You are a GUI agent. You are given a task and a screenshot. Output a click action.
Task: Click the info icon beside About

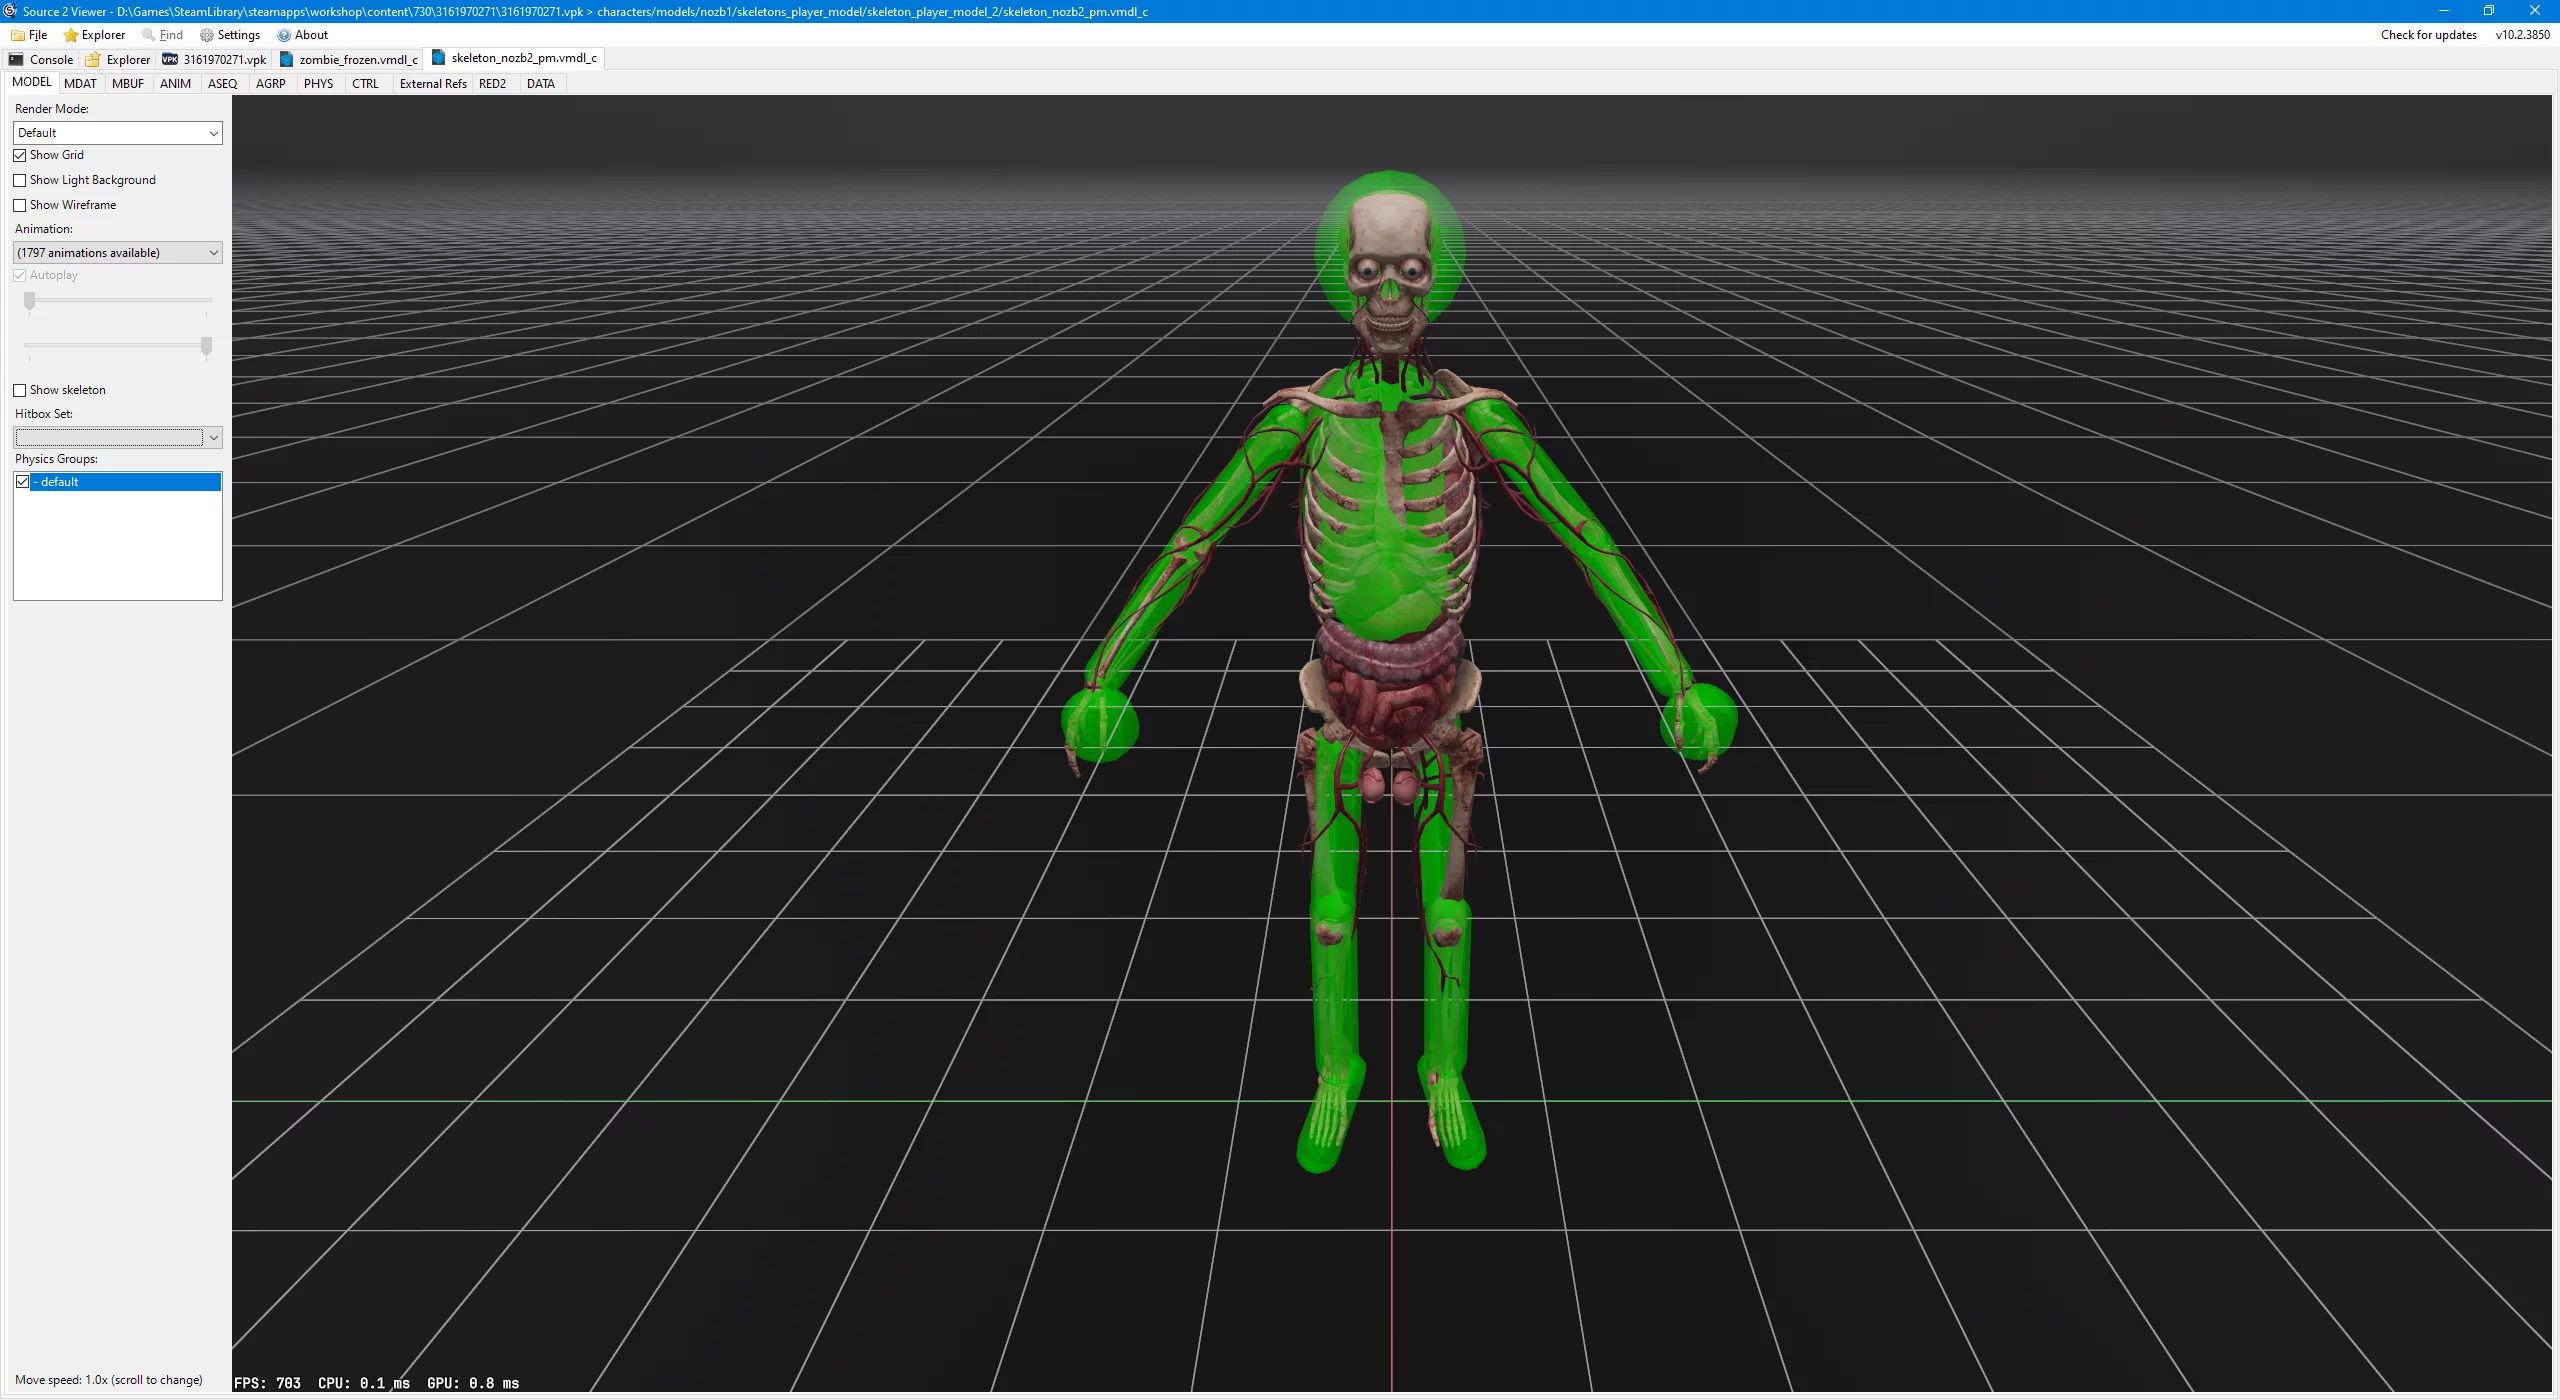[x=284, y=35]
